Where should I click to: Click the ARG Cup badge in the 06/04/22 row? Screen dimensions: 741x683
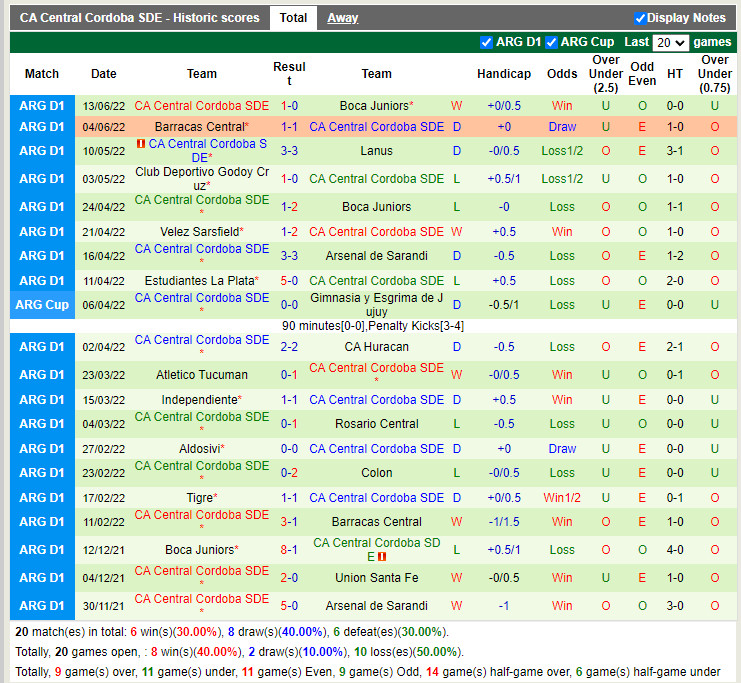point(42,305)
